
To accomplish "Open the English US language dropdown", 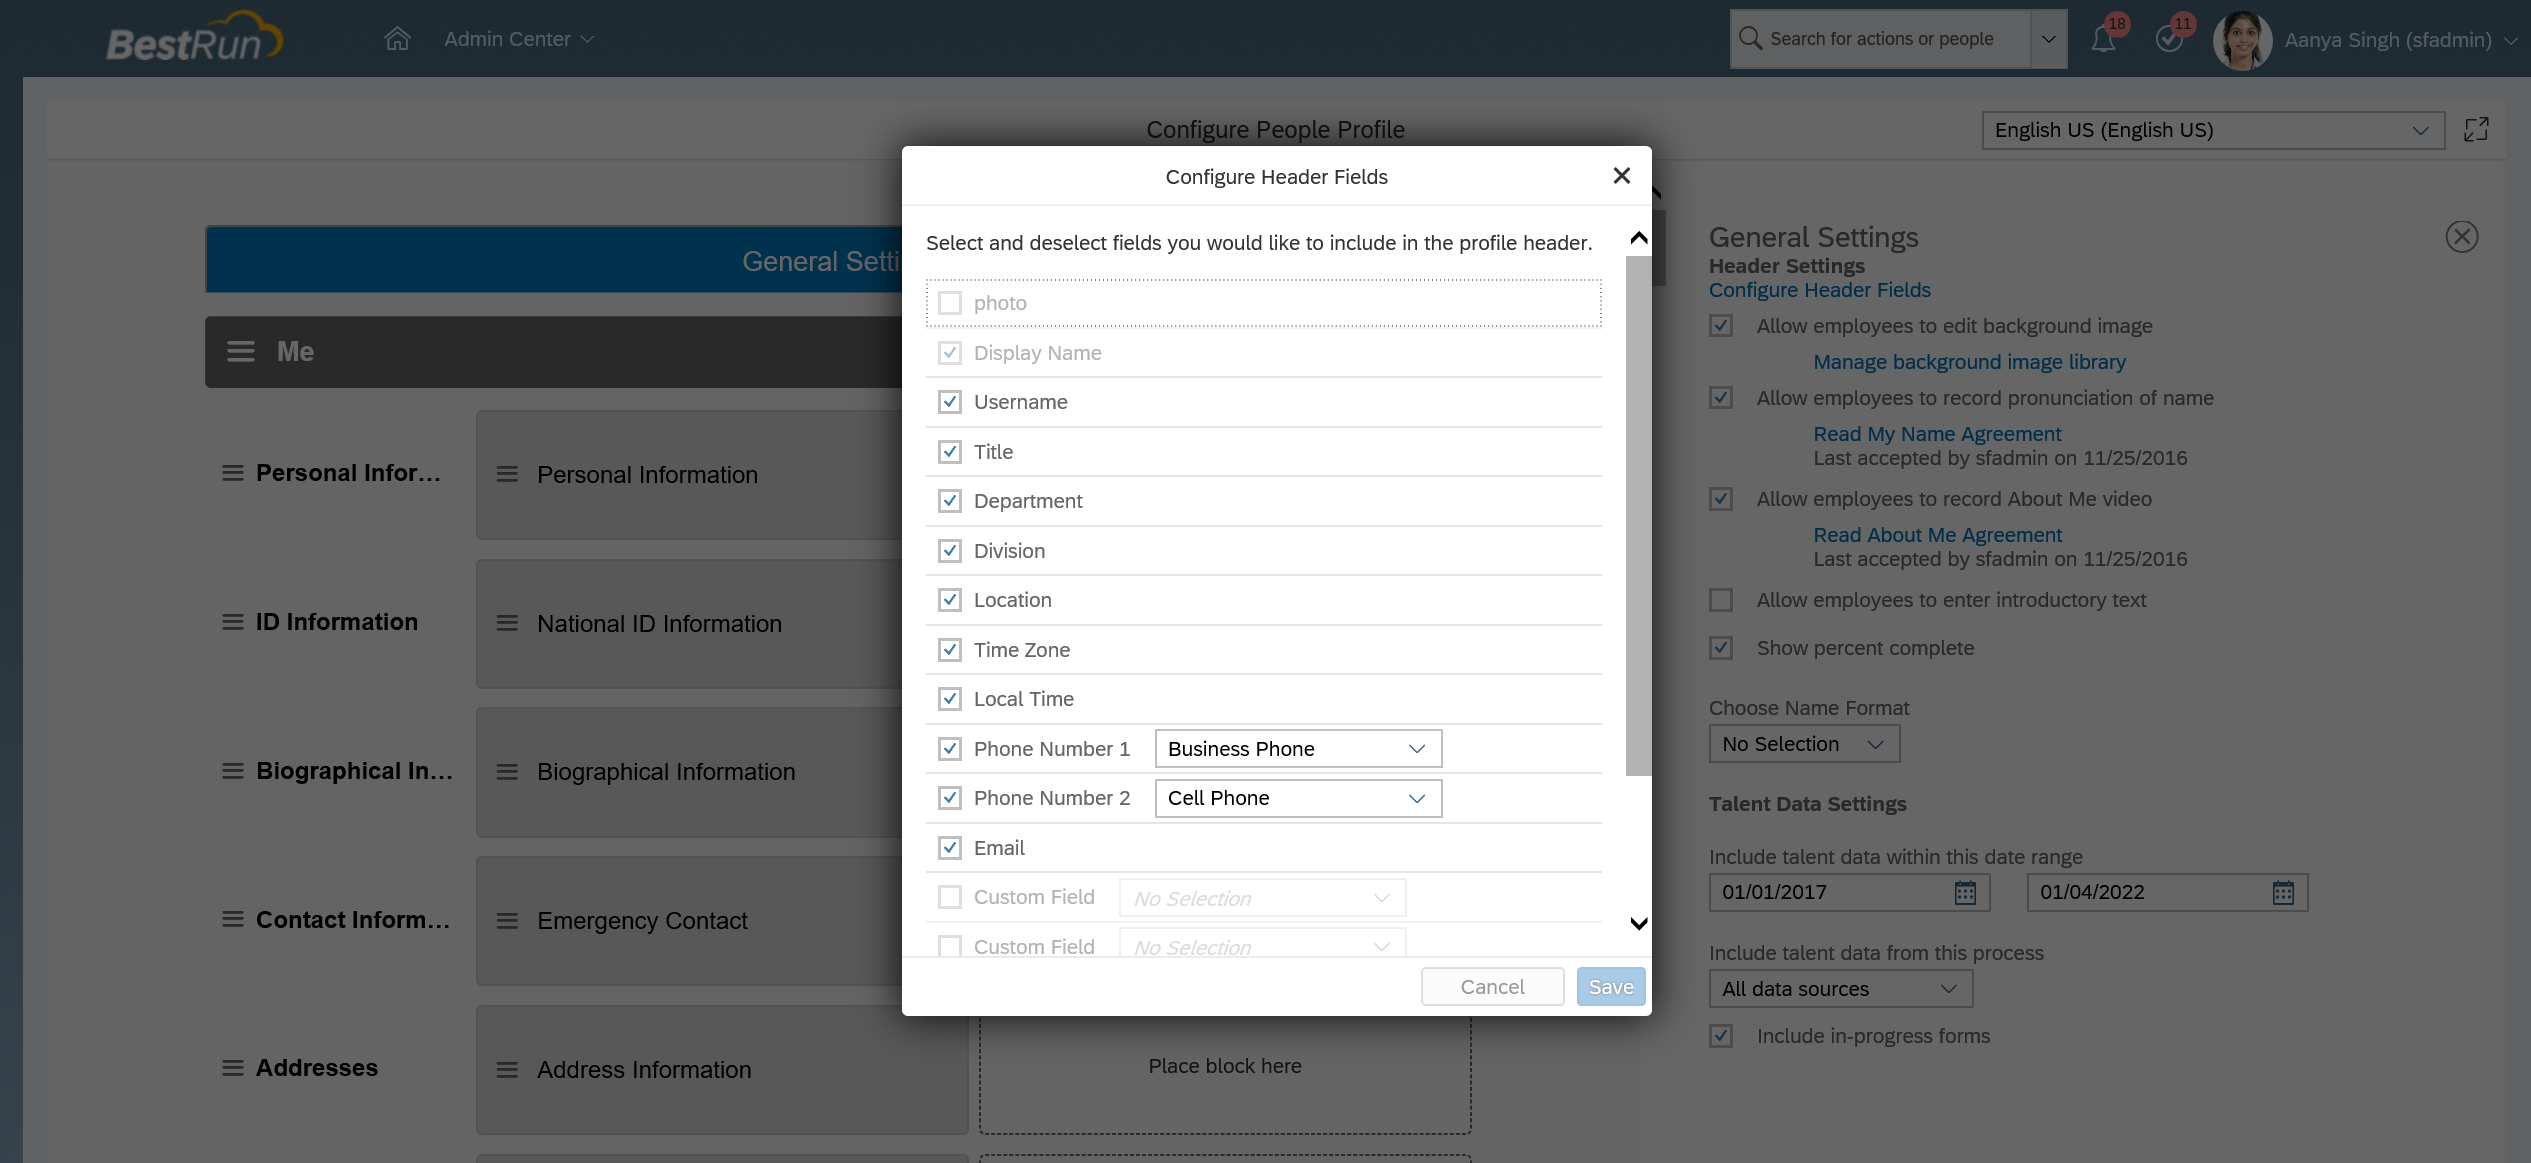I will click(2213, 130).
